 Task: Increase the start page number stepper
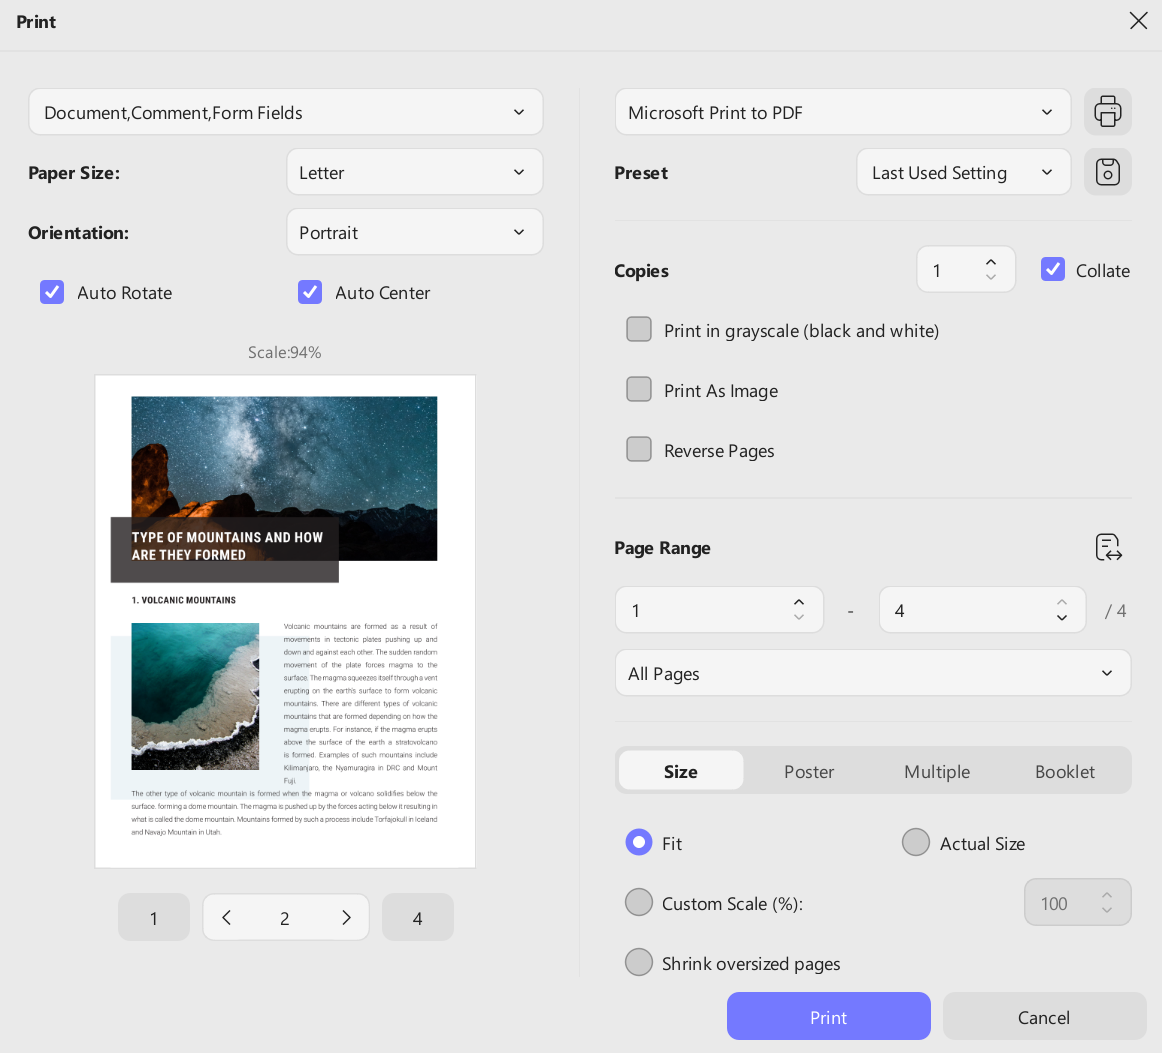(799, 602)
